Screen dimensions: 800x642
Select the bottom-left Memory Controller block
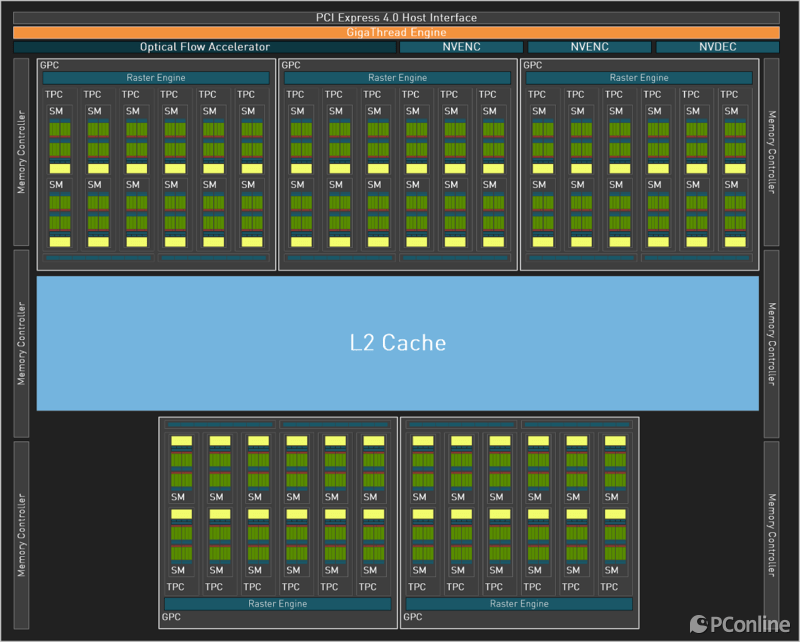(21, 535)
